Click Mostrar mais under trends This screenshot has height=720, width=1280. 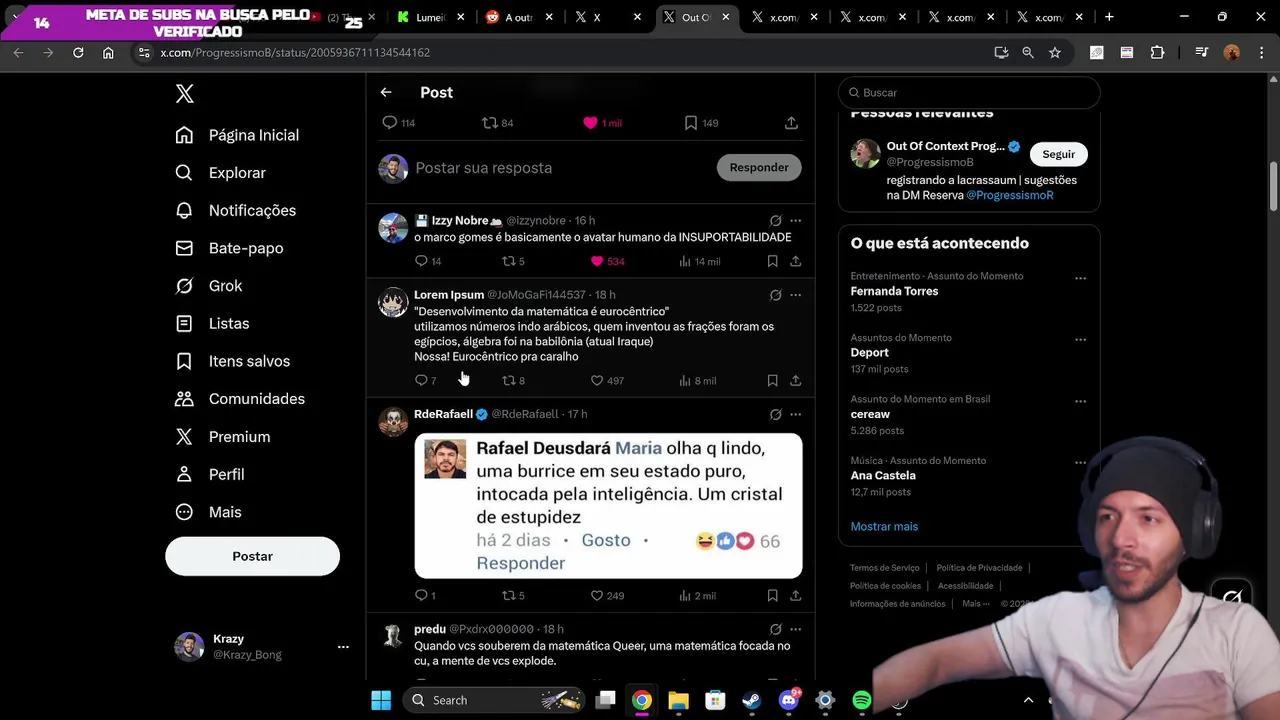tap(884, 526)
